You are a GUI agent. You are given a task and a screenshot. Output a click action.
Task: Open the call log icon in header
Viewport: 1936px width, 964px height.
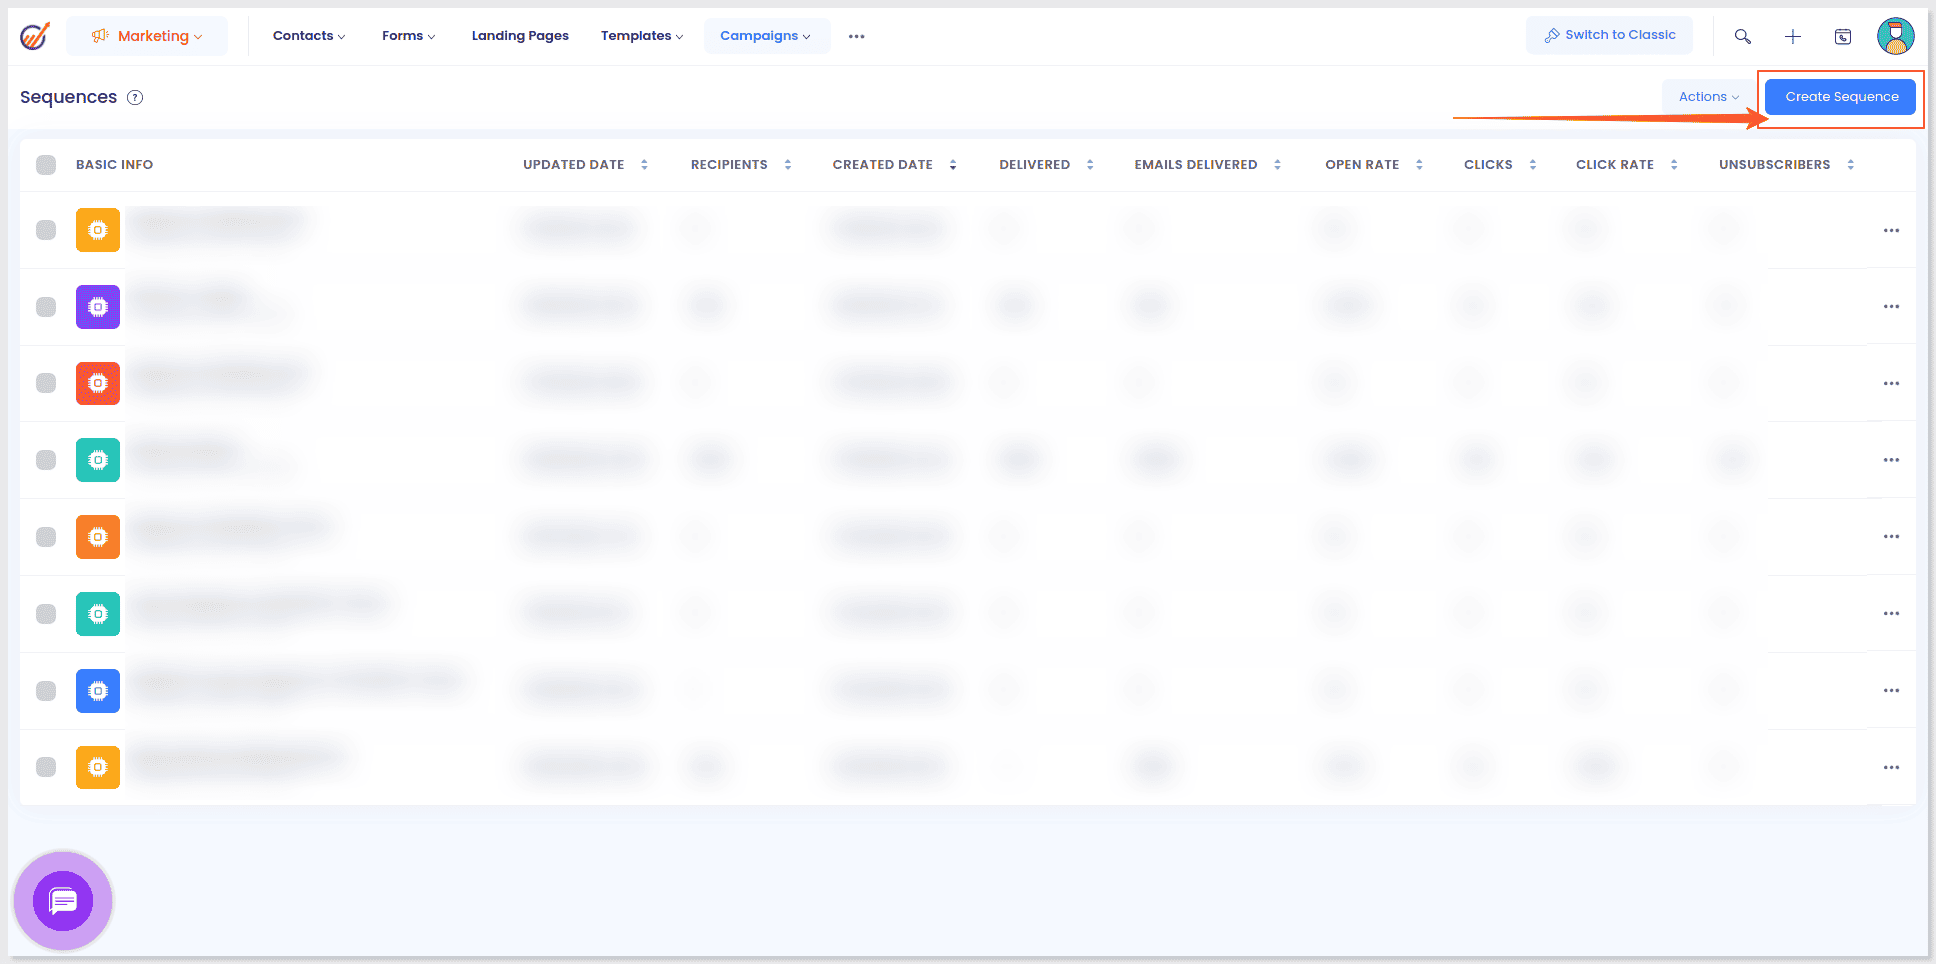[x=1842, y=36]
